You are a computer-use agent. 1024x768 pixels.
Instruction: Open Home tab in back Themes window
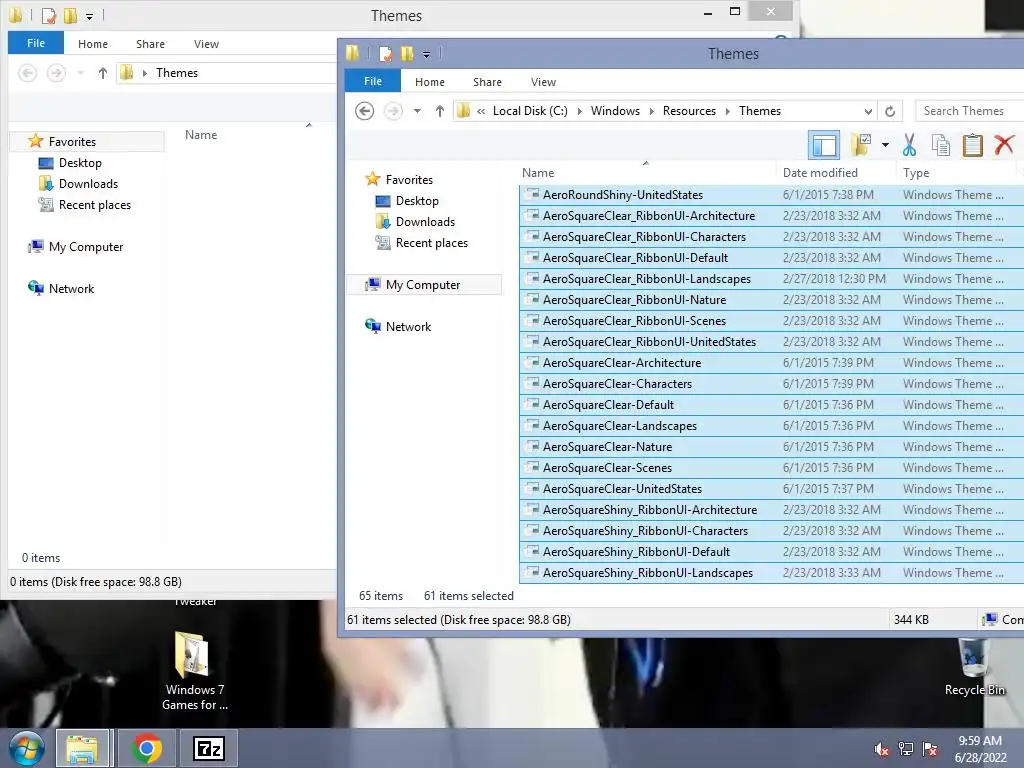coord(93,44)
